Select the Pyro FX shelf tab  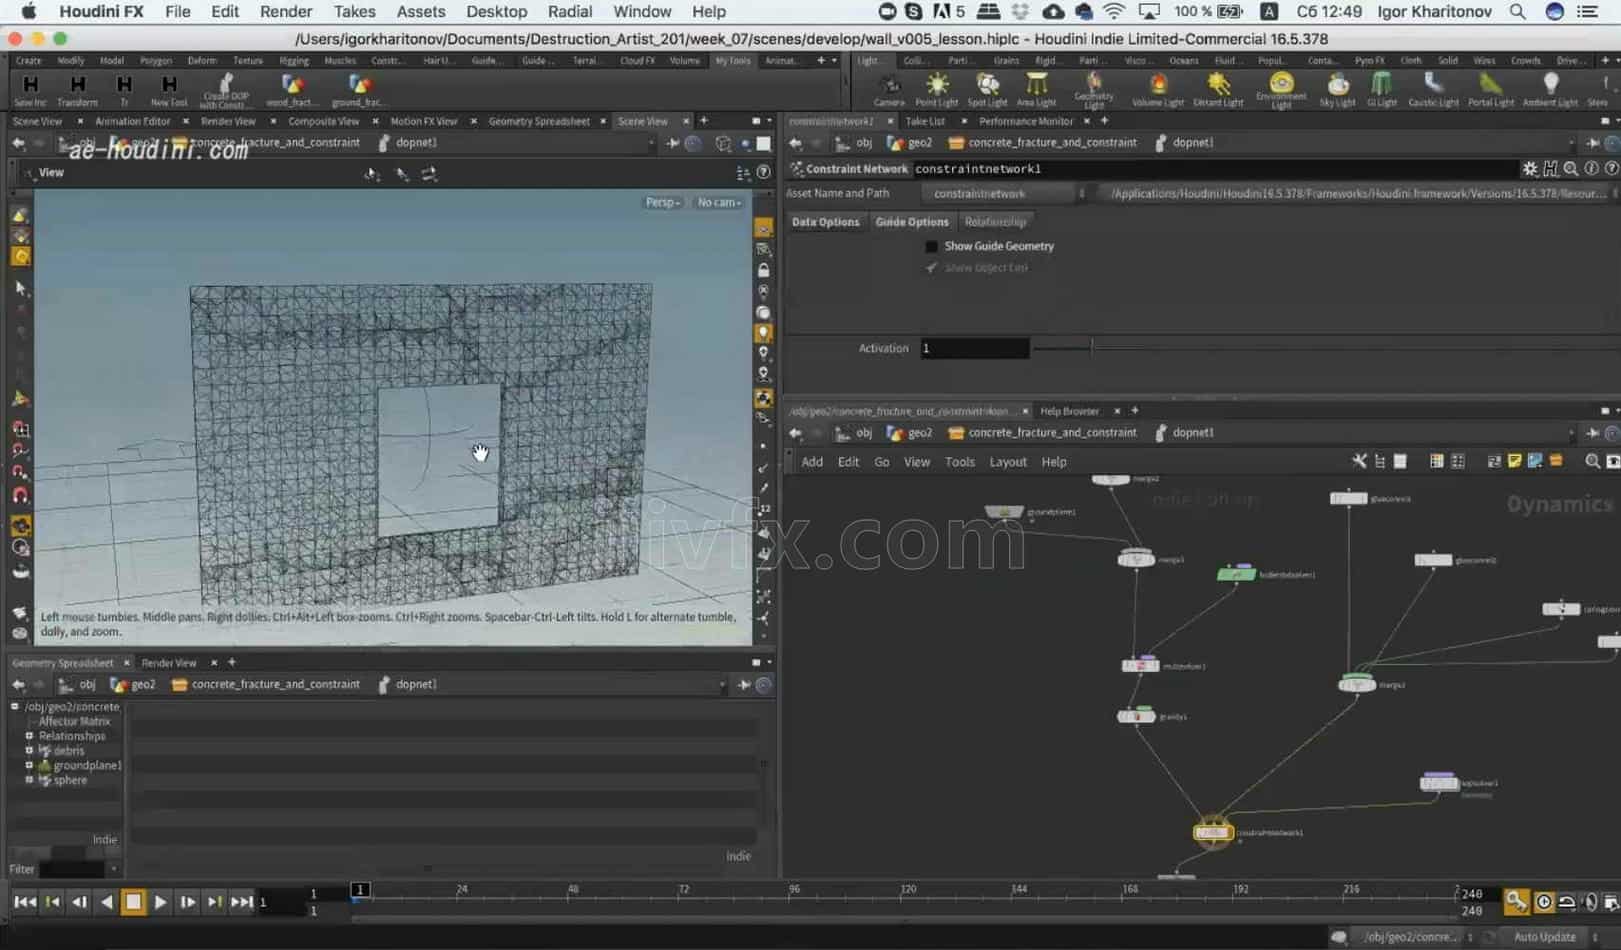pos(1369,60)
